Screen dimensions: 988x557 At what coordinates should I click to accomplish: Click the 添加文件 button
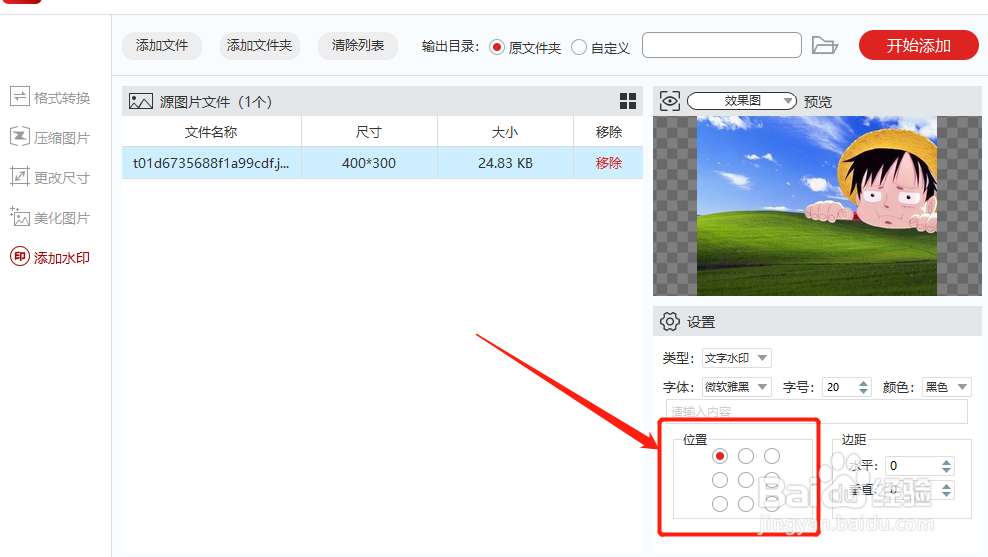point(162,45)
